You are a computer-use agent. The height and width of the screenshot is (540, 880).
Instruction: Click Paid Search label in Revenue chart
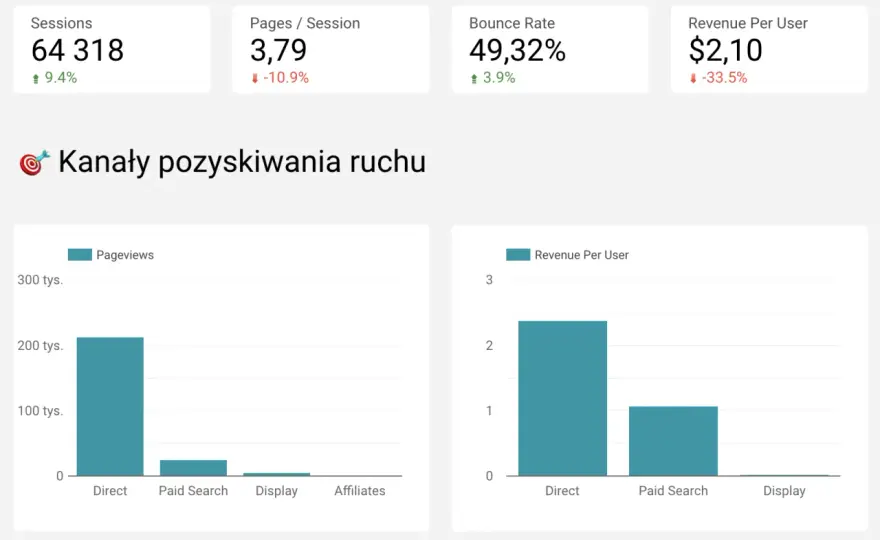tap(673, 491)
